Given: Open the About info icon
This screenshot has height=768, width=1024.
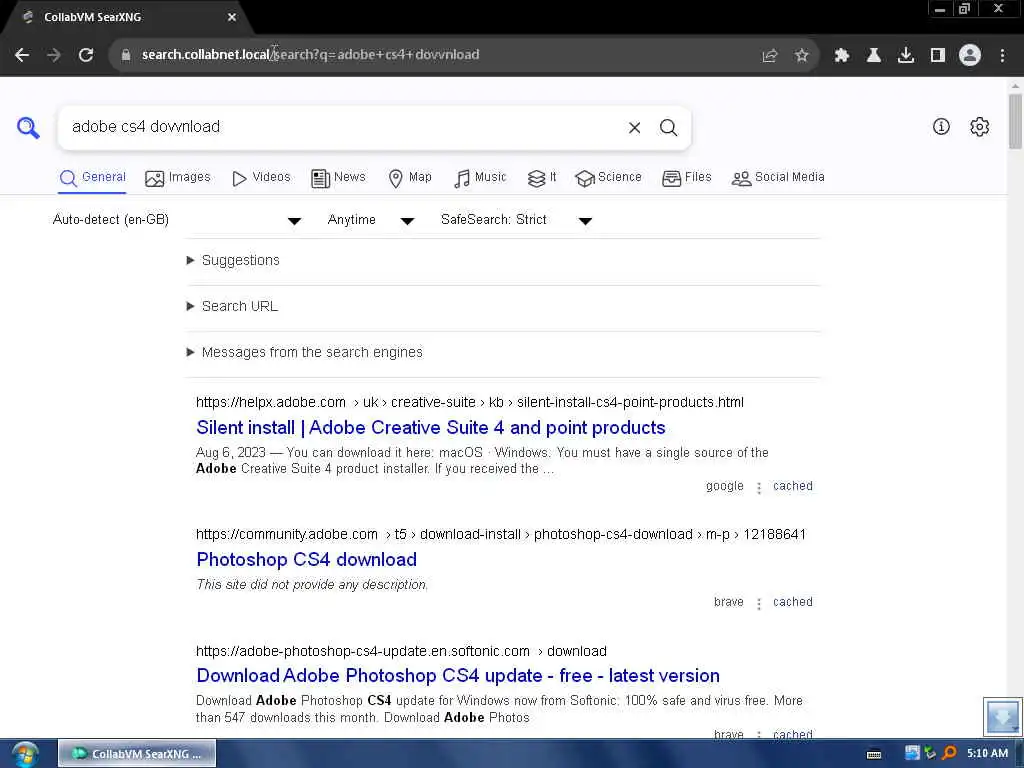Looking at the screenshot, I should pos(941,127).
